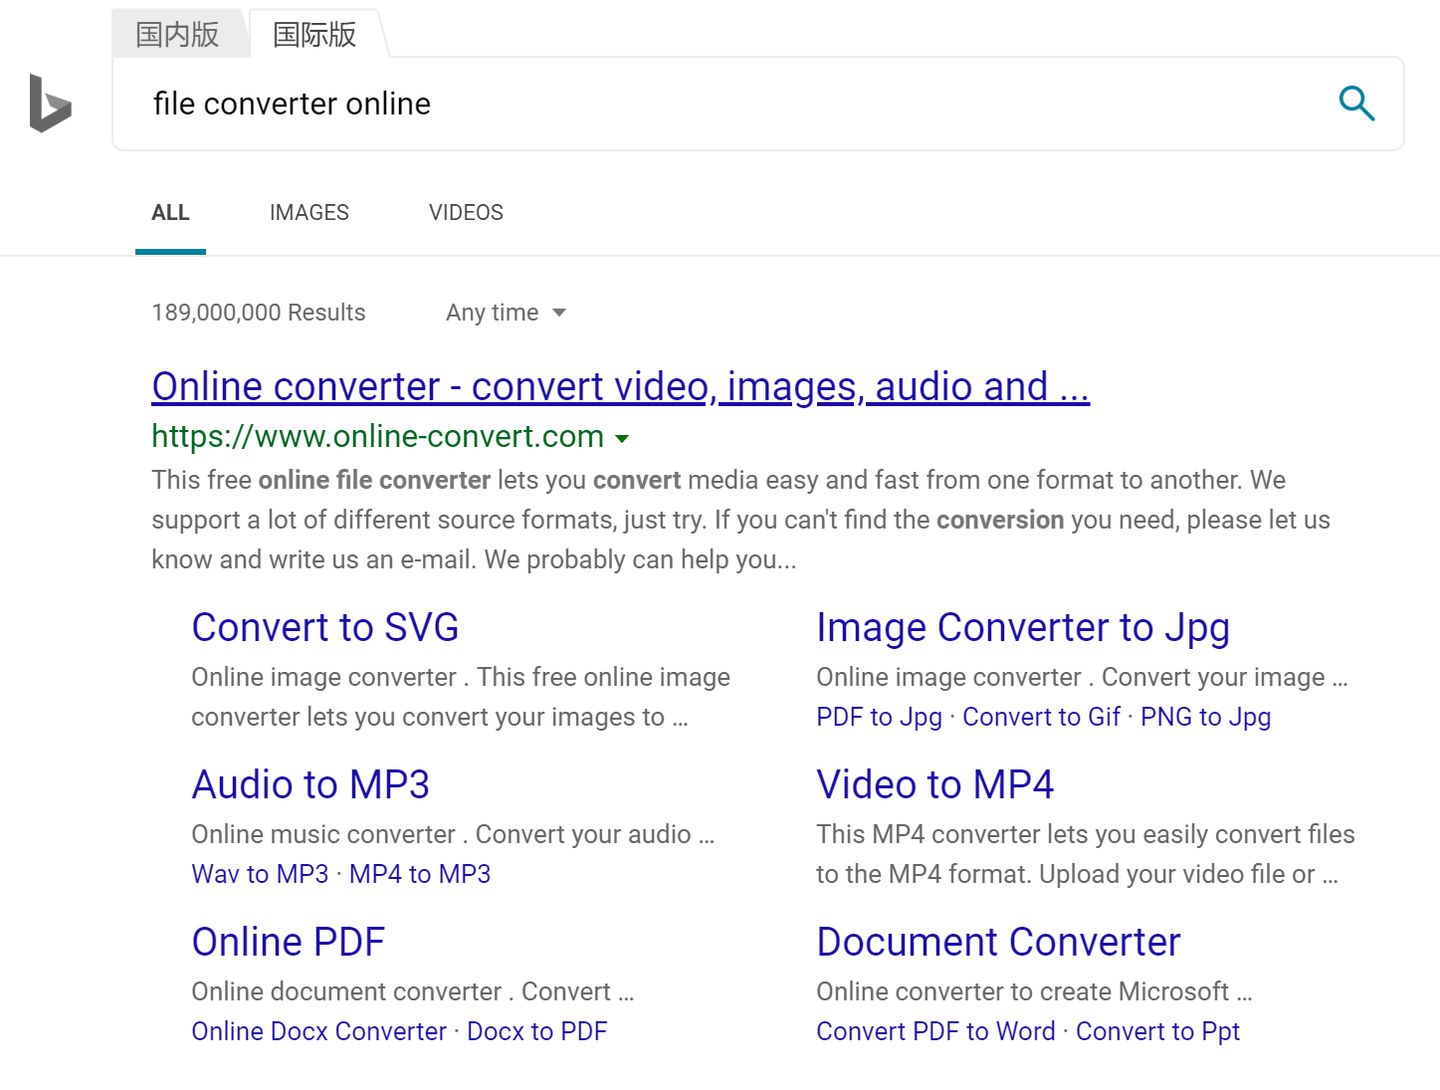The height and width of the screenshot is (1090, 1440).
Task: Click the Bing logo icon
Action: (x=50, y=103)
